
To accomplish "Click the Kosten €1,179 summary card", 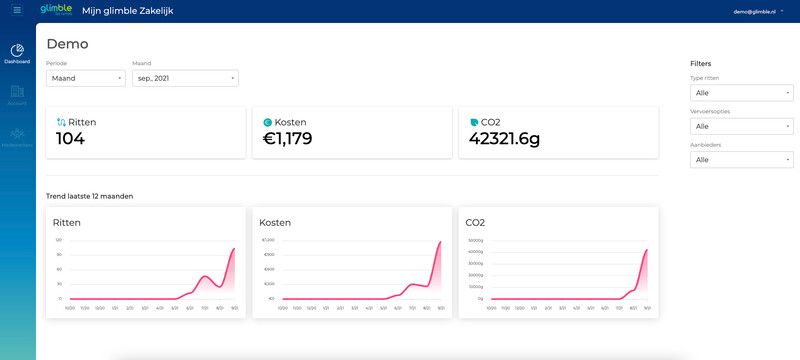I will (x=352, y=133).
